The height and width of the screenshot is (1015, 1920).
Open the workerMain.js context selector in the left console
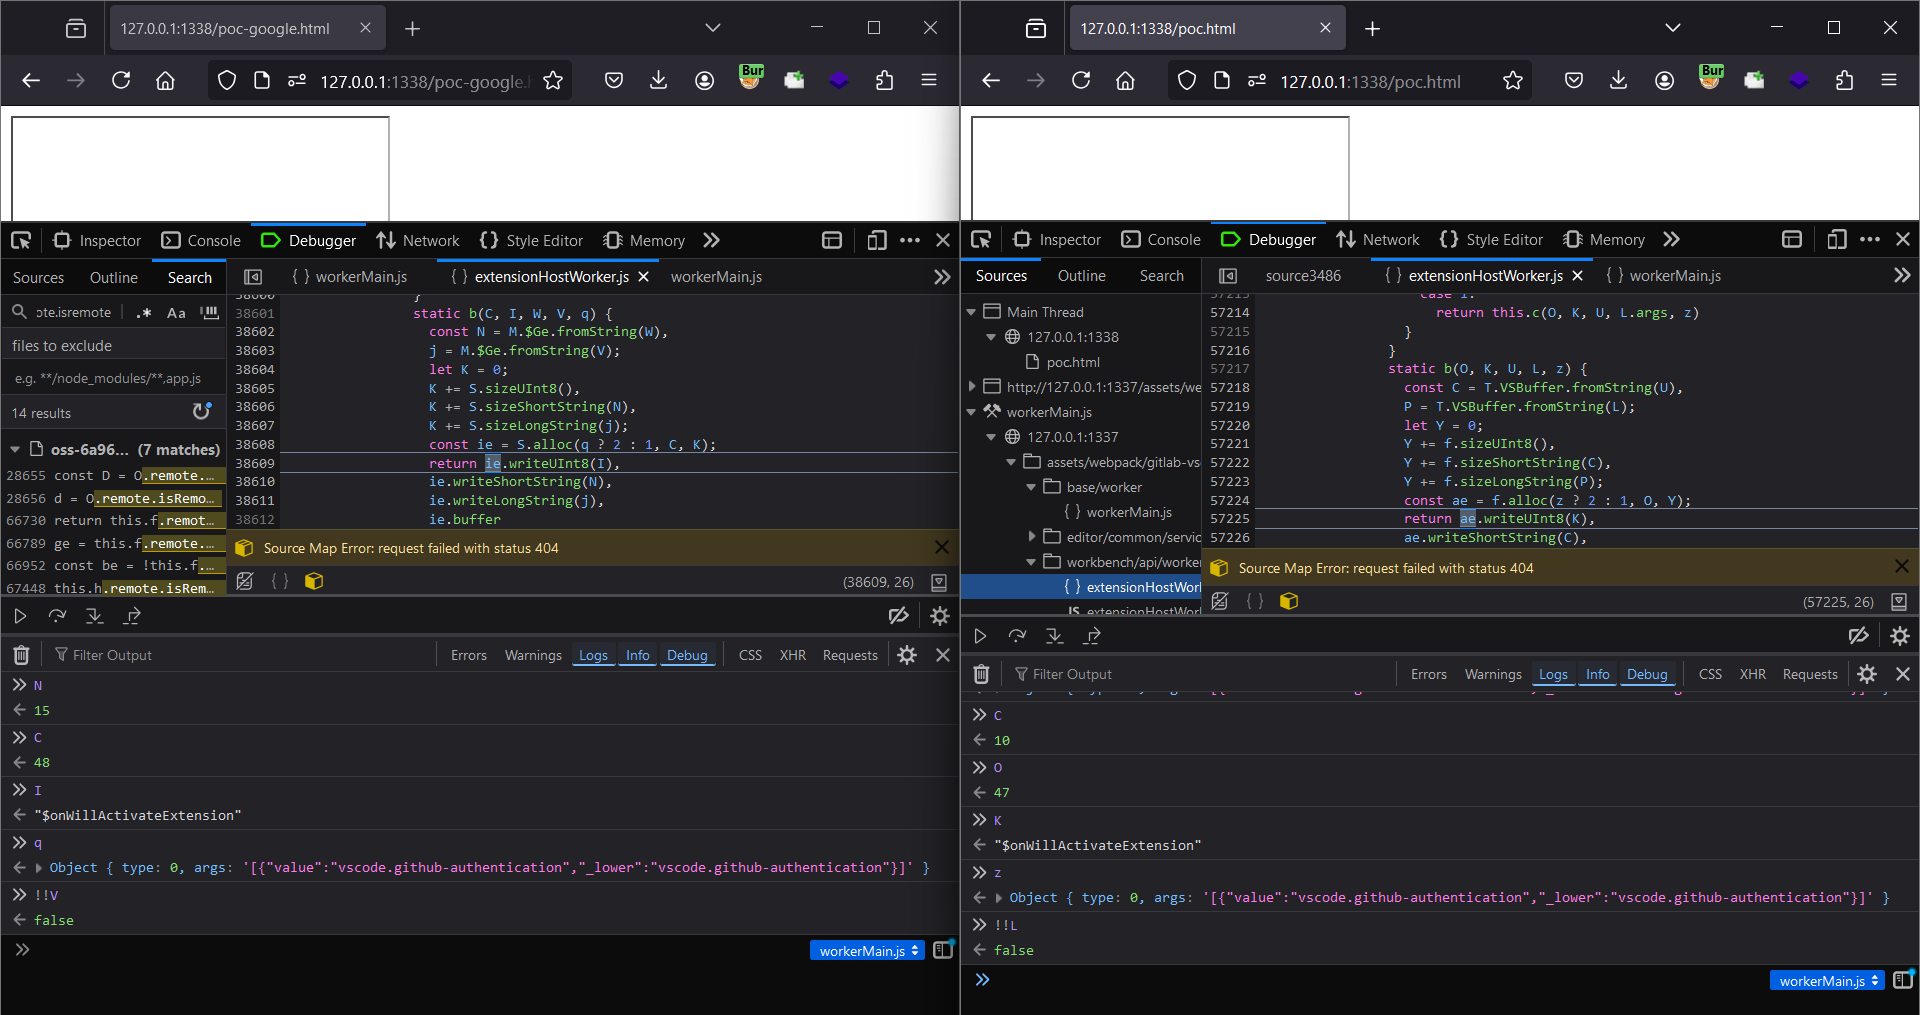pyautogui.click(x=869, y=951)
